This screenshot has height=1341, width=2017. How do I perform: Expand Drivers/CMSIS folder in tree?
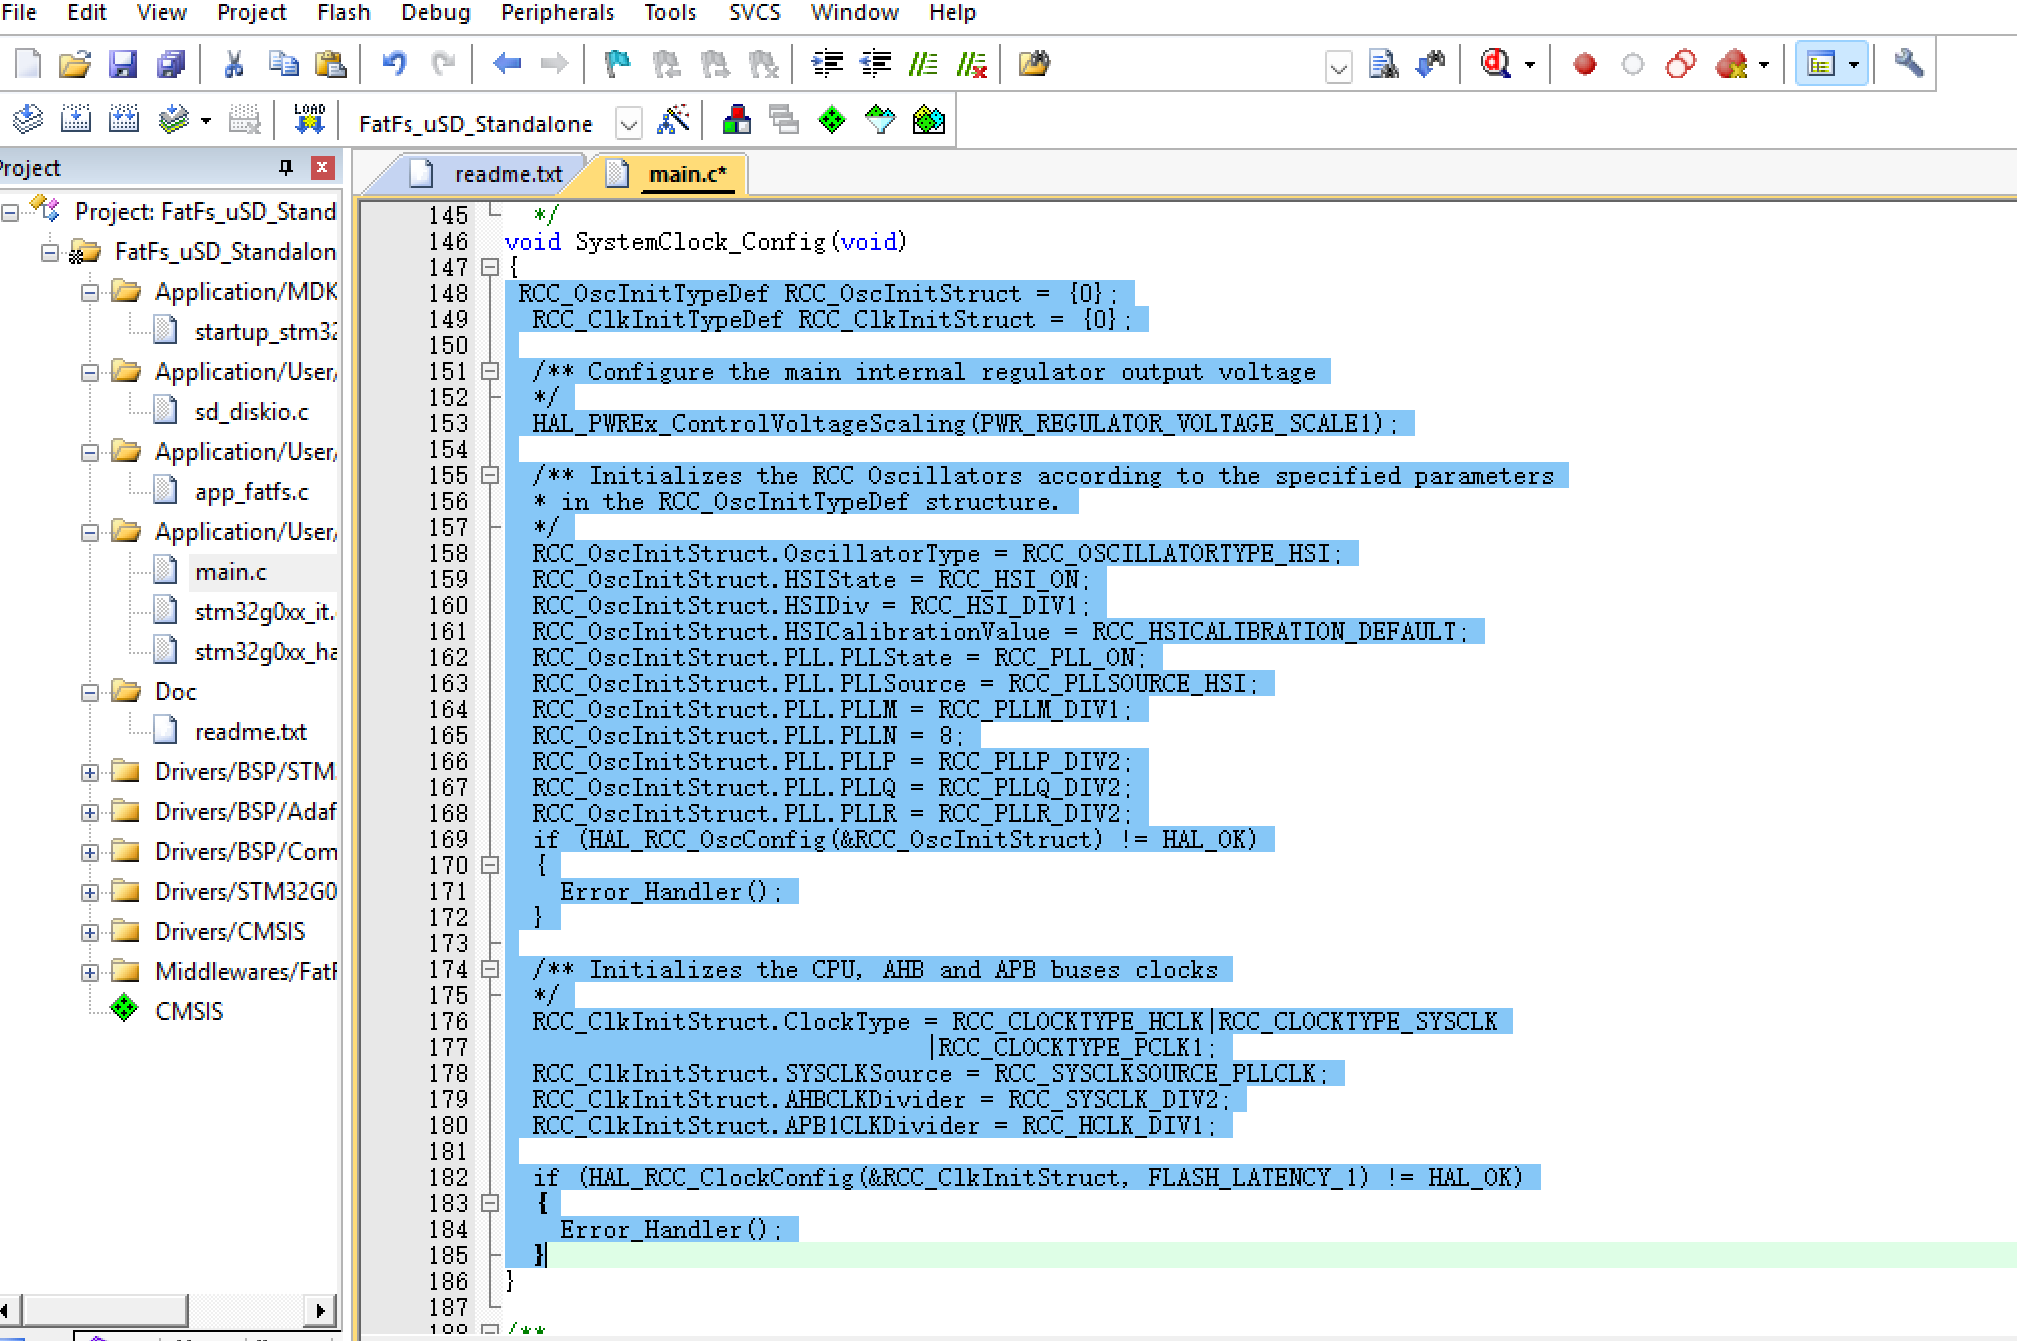pos(90,932)
